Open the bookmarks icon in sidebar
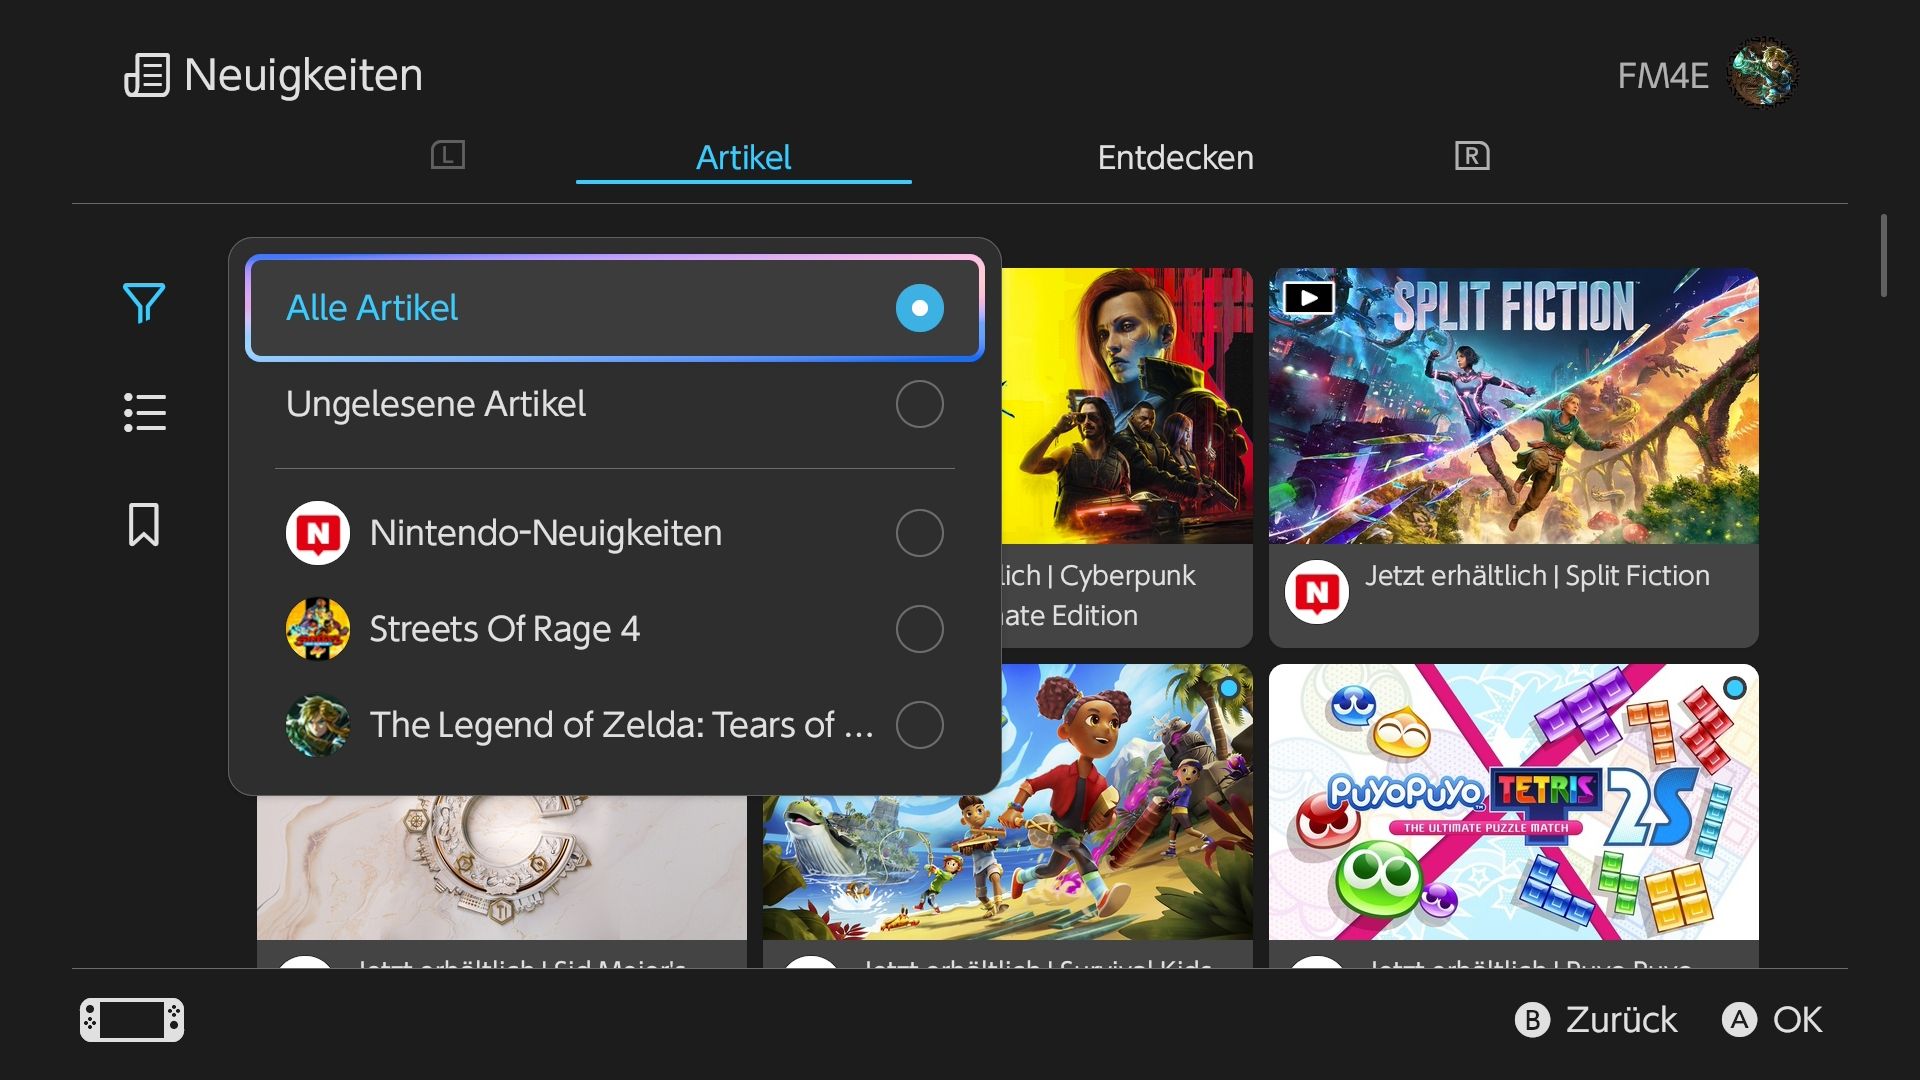Image resolution: width=1920 pixels, height=1080 pixels. pos(144,525)
